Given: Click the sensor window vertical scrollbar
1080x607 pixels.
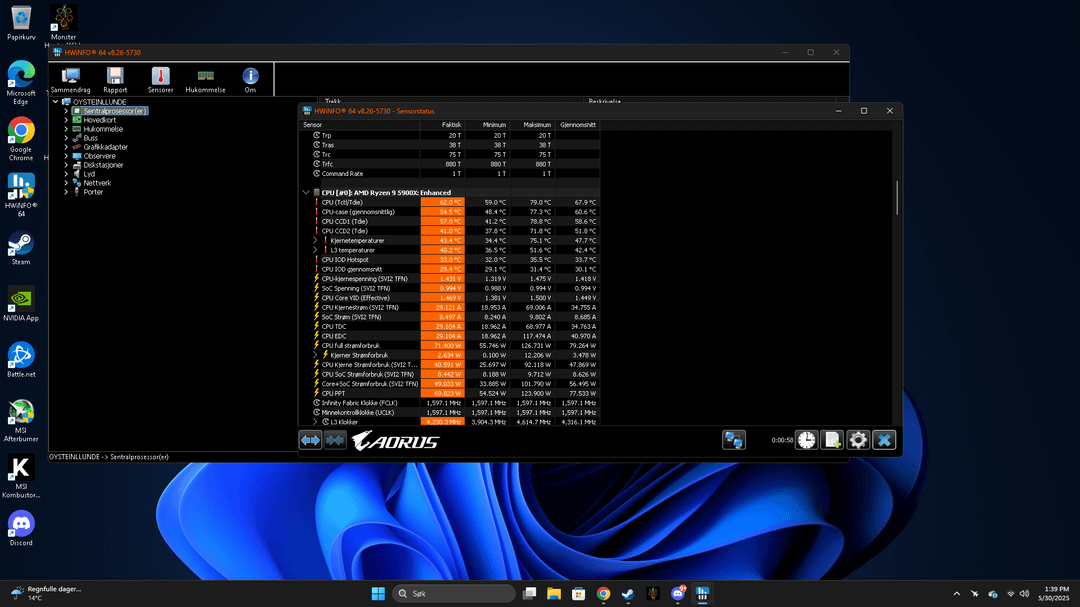Looking at the screenshot, I should [897, 198].
